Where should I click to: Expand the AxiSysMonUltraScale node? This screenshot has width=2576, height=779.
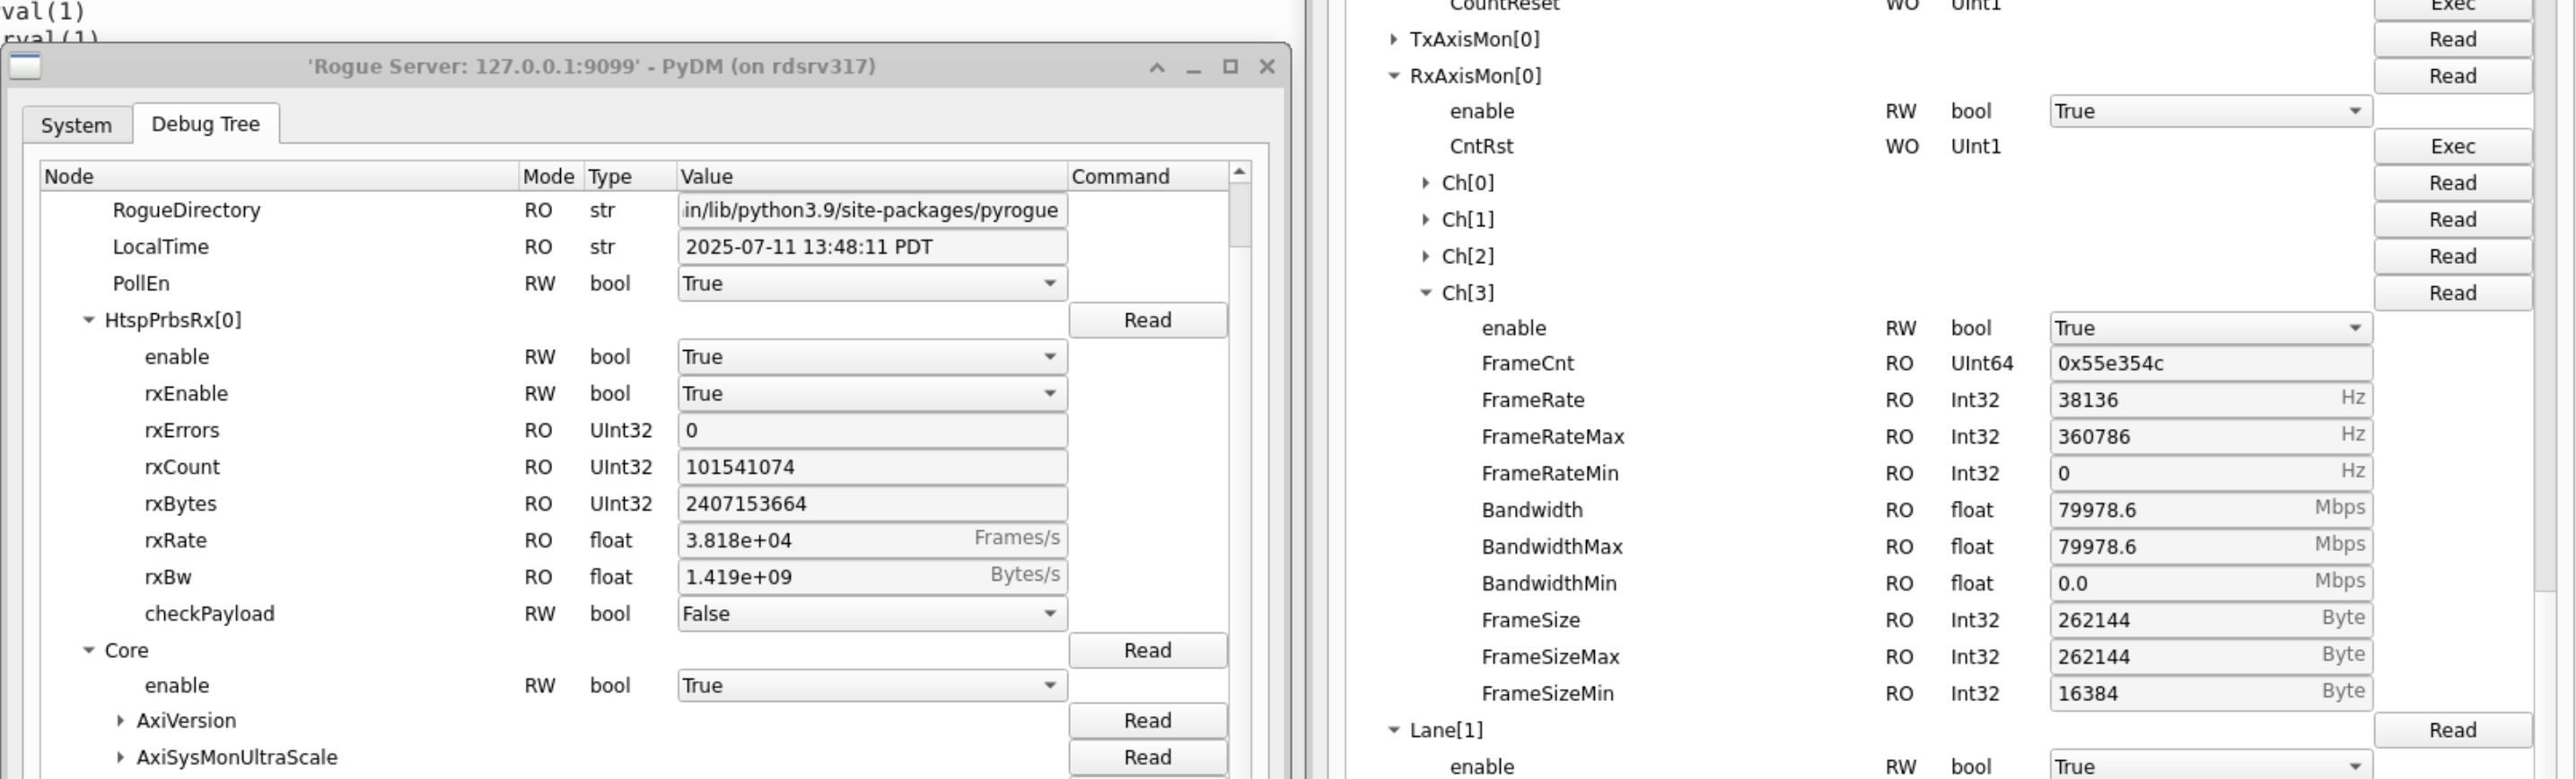pyautogui.click(x=120, y=758)
